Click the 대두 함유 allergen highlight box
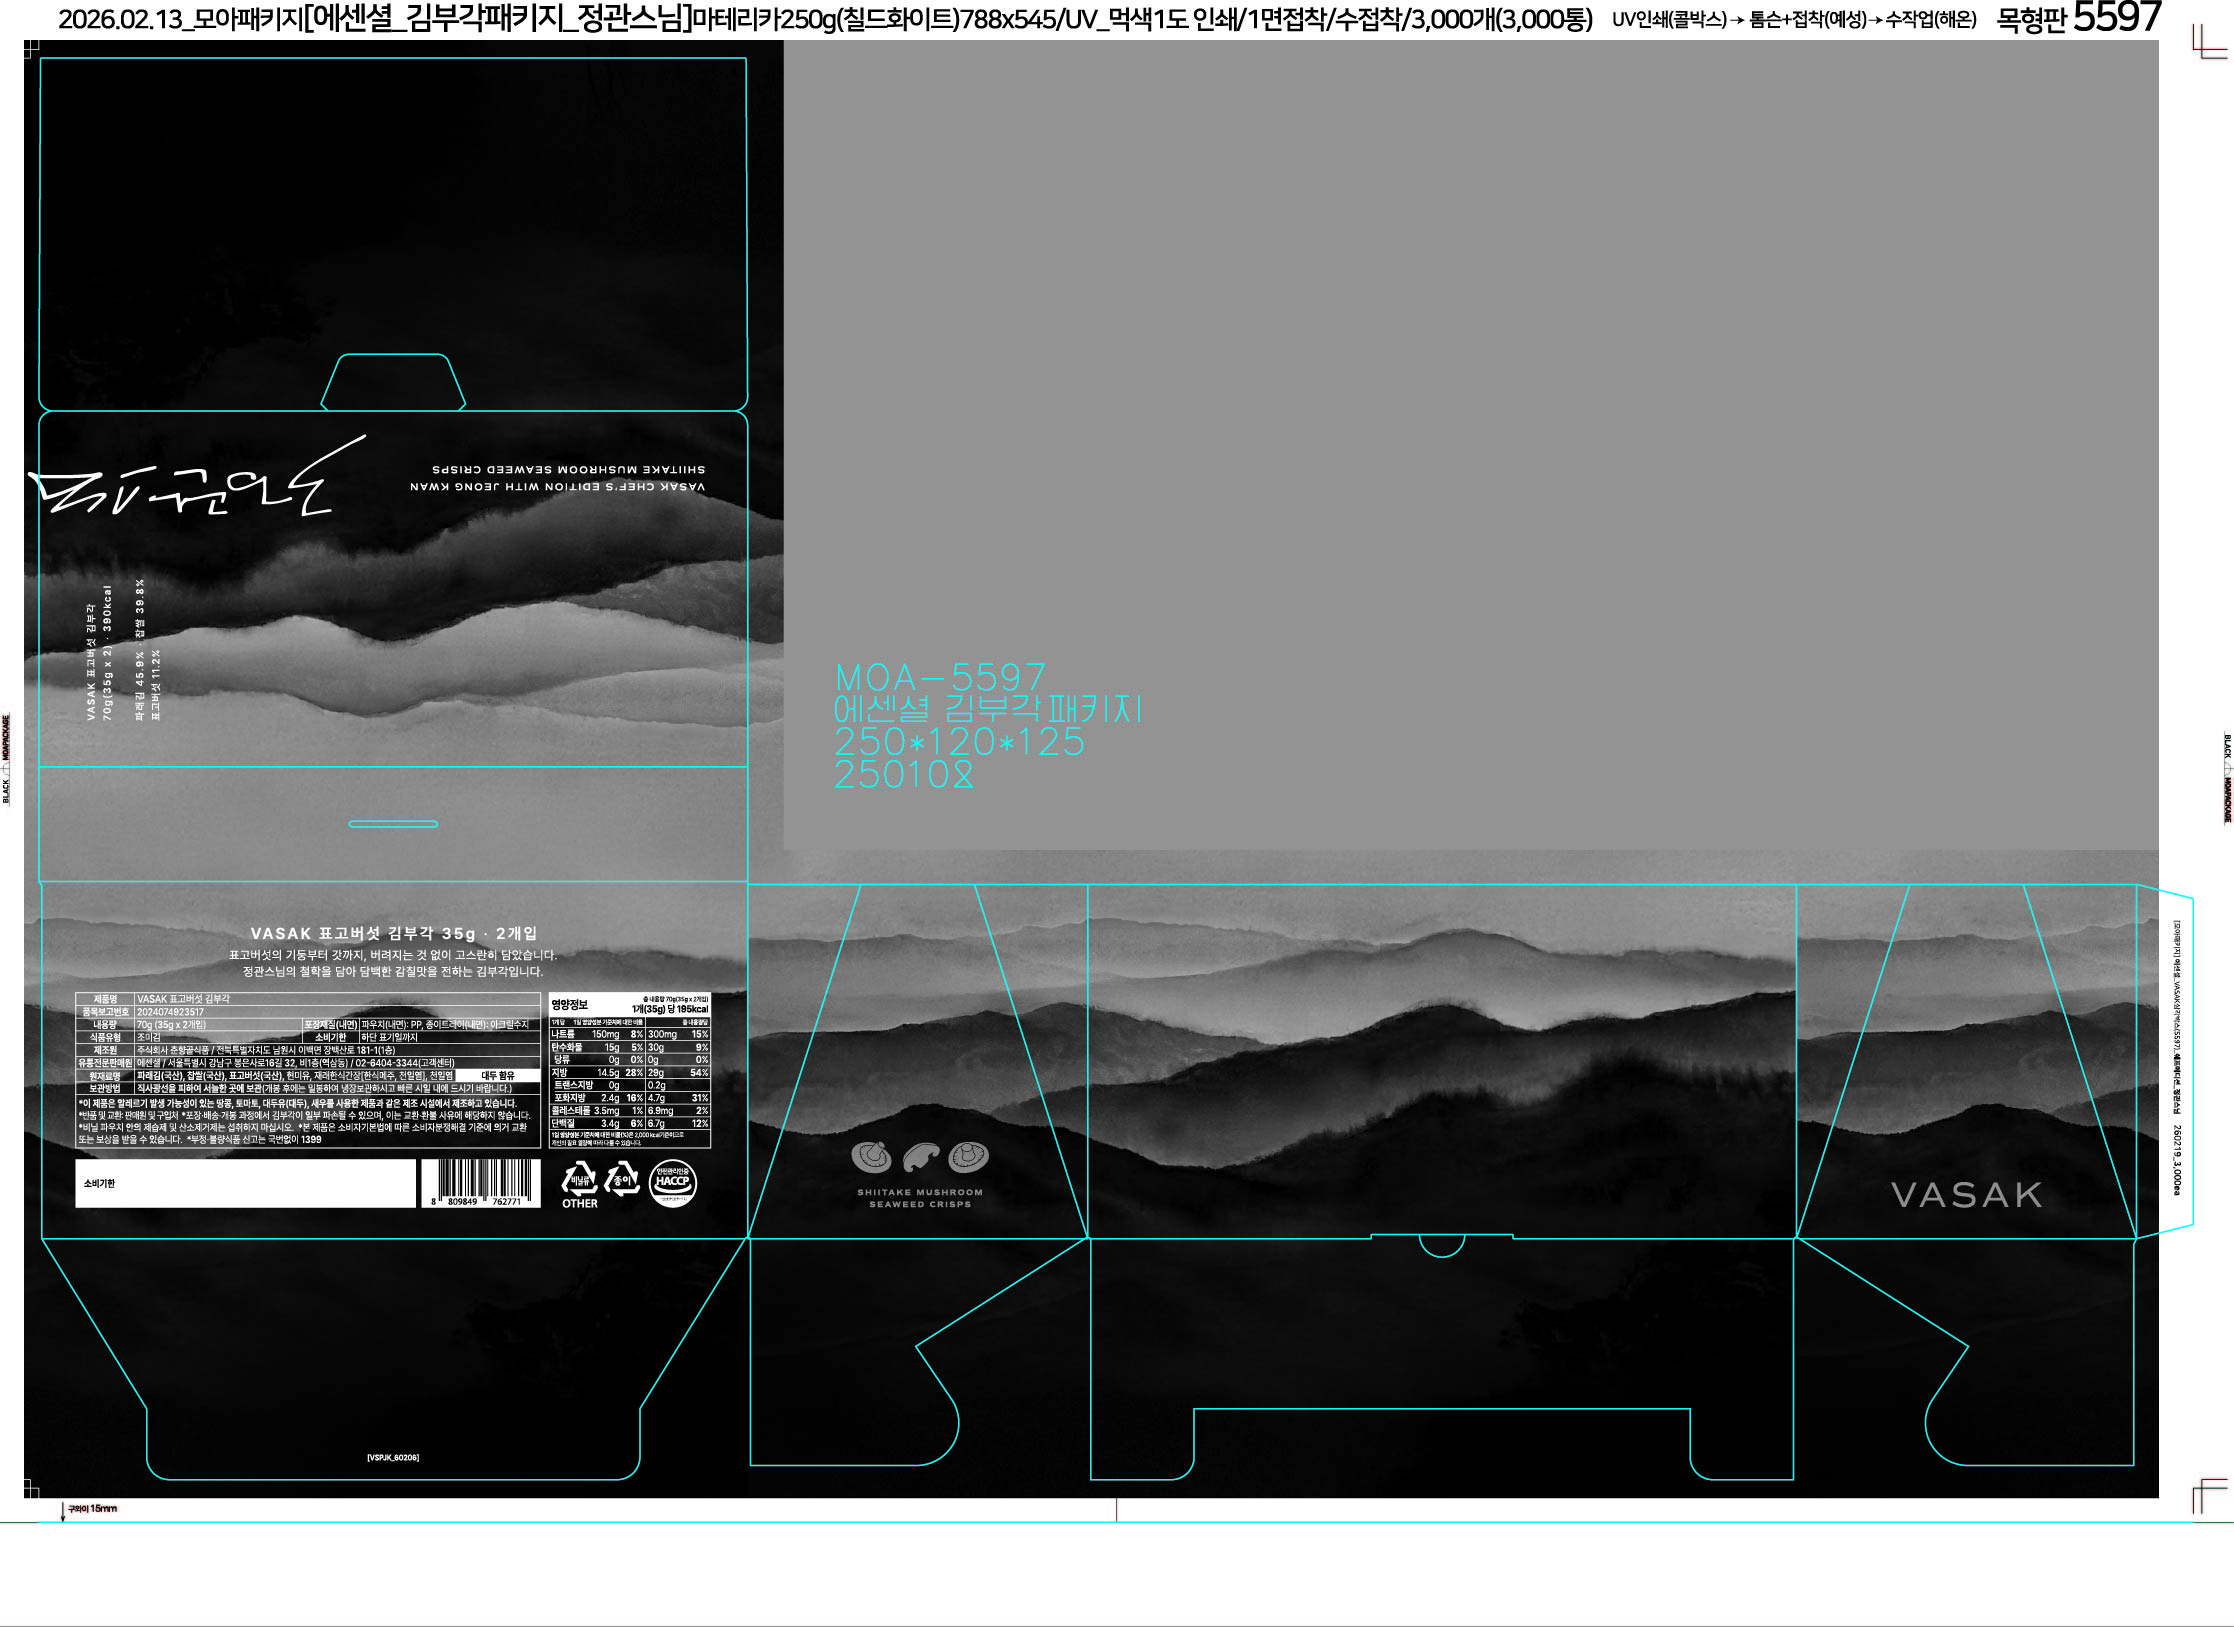The image size is (2234, 1627). [497, 1076]
